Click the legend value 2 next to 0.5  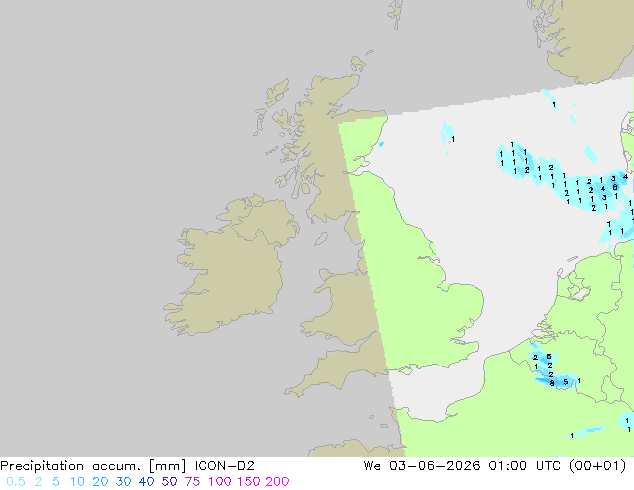click(38, 482)
